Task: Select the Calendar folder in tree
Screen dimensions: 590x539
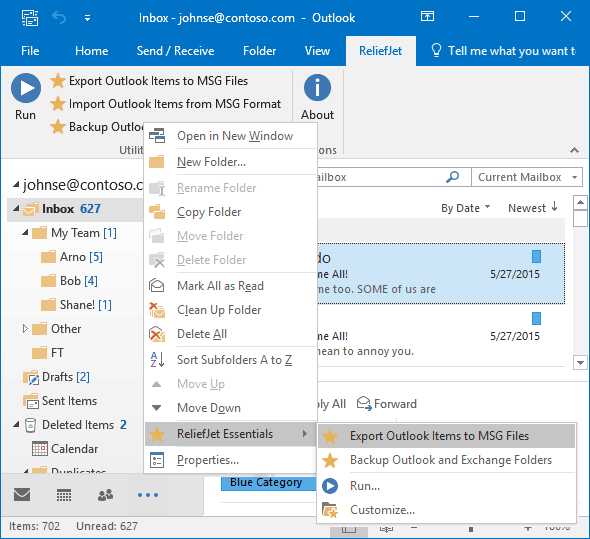Action: (75, 449)
